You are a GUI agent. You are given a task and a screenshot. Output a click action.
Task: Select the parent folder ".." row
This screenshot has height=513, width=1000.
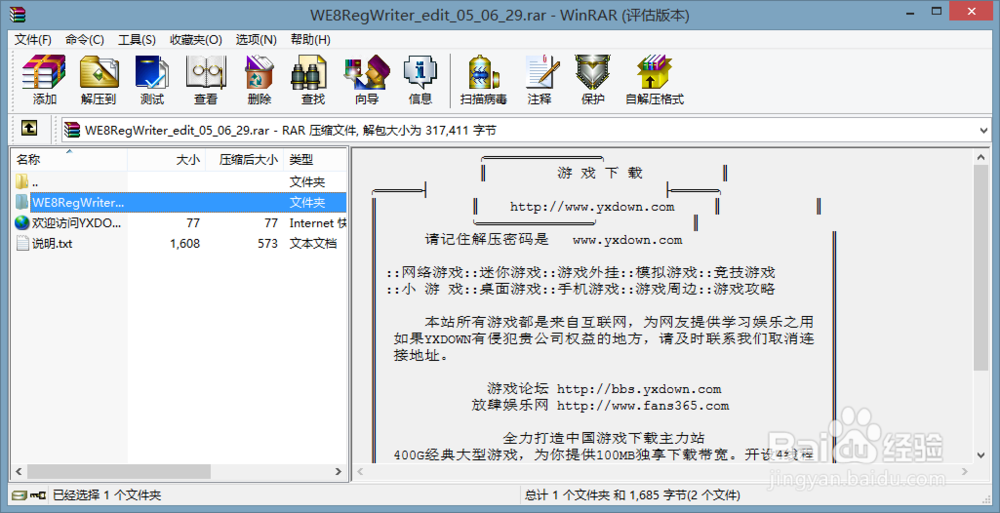(180, 182)
